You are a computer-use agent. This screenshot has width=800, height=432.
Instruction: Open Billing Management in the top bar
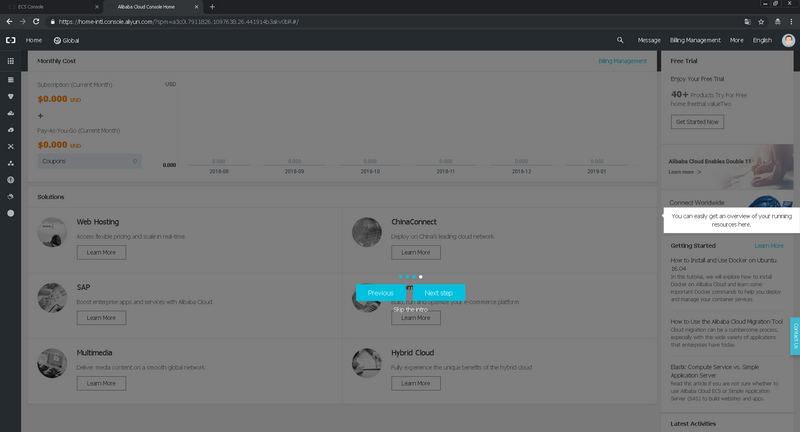tap(695, 40)
